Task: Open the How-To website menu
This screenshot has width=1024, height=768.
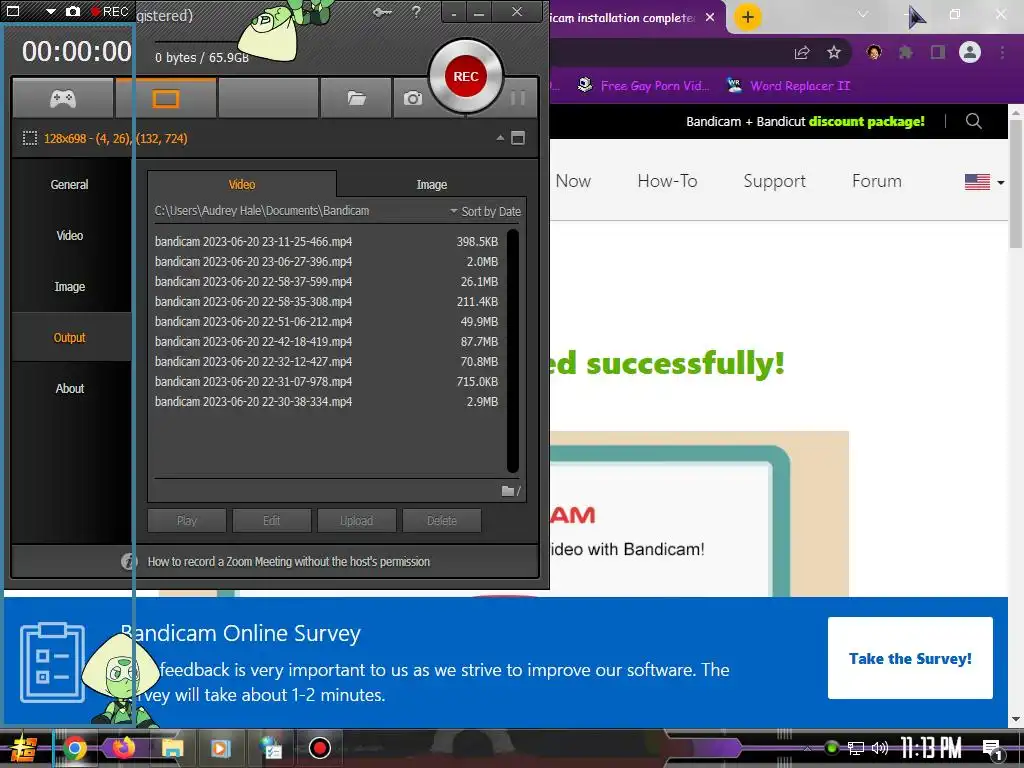Action: pyautogui.click(x=667, y=181)
